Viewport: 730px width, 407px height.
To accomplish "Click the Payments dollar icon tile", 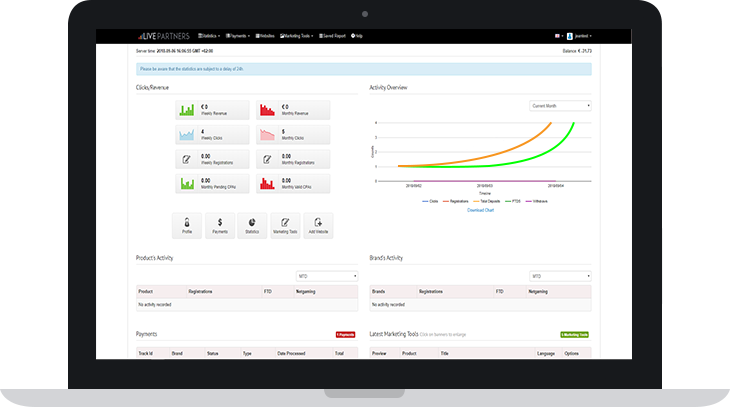I will [x=220, y=225].
